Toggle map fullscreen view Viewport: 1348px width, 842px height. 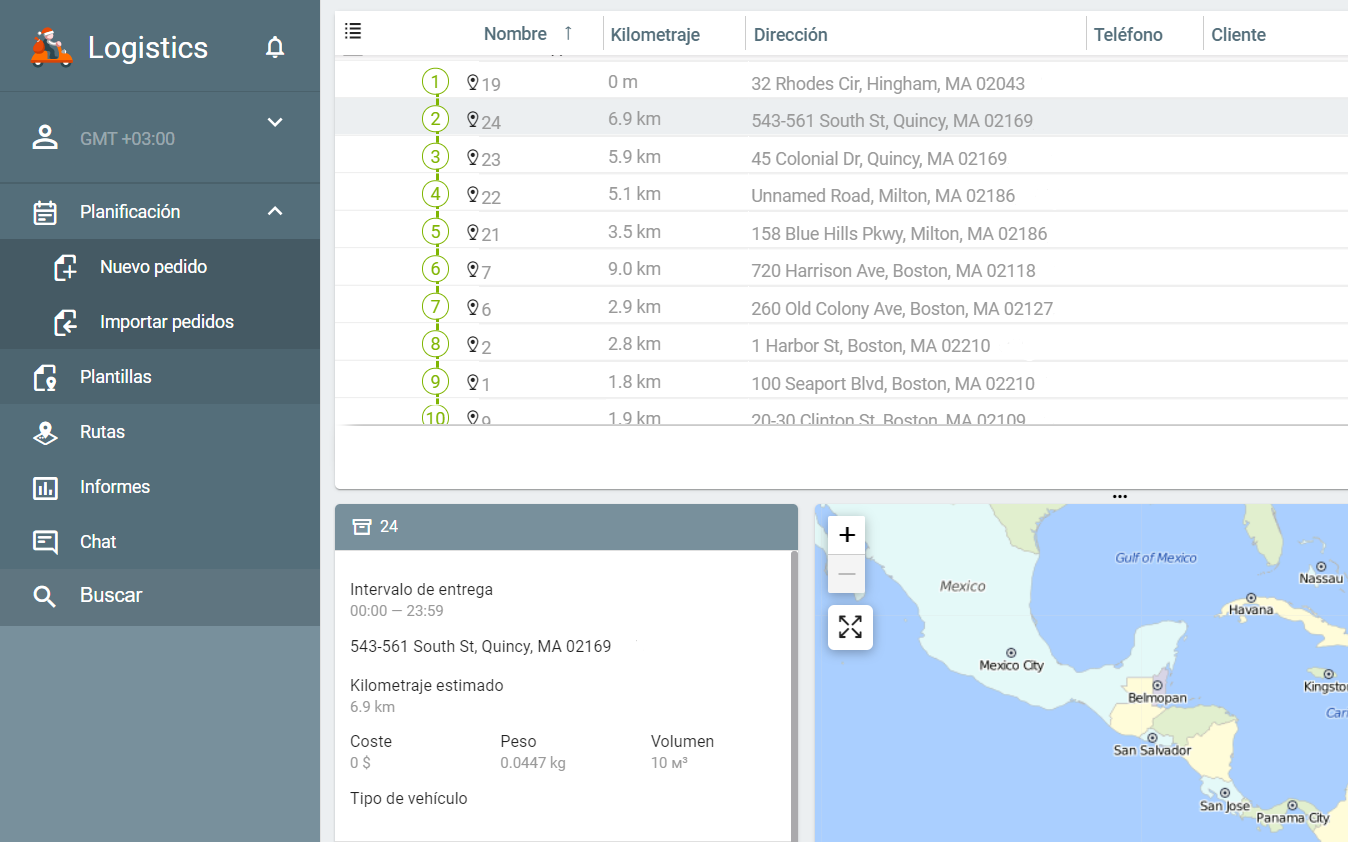pos(850,627)
